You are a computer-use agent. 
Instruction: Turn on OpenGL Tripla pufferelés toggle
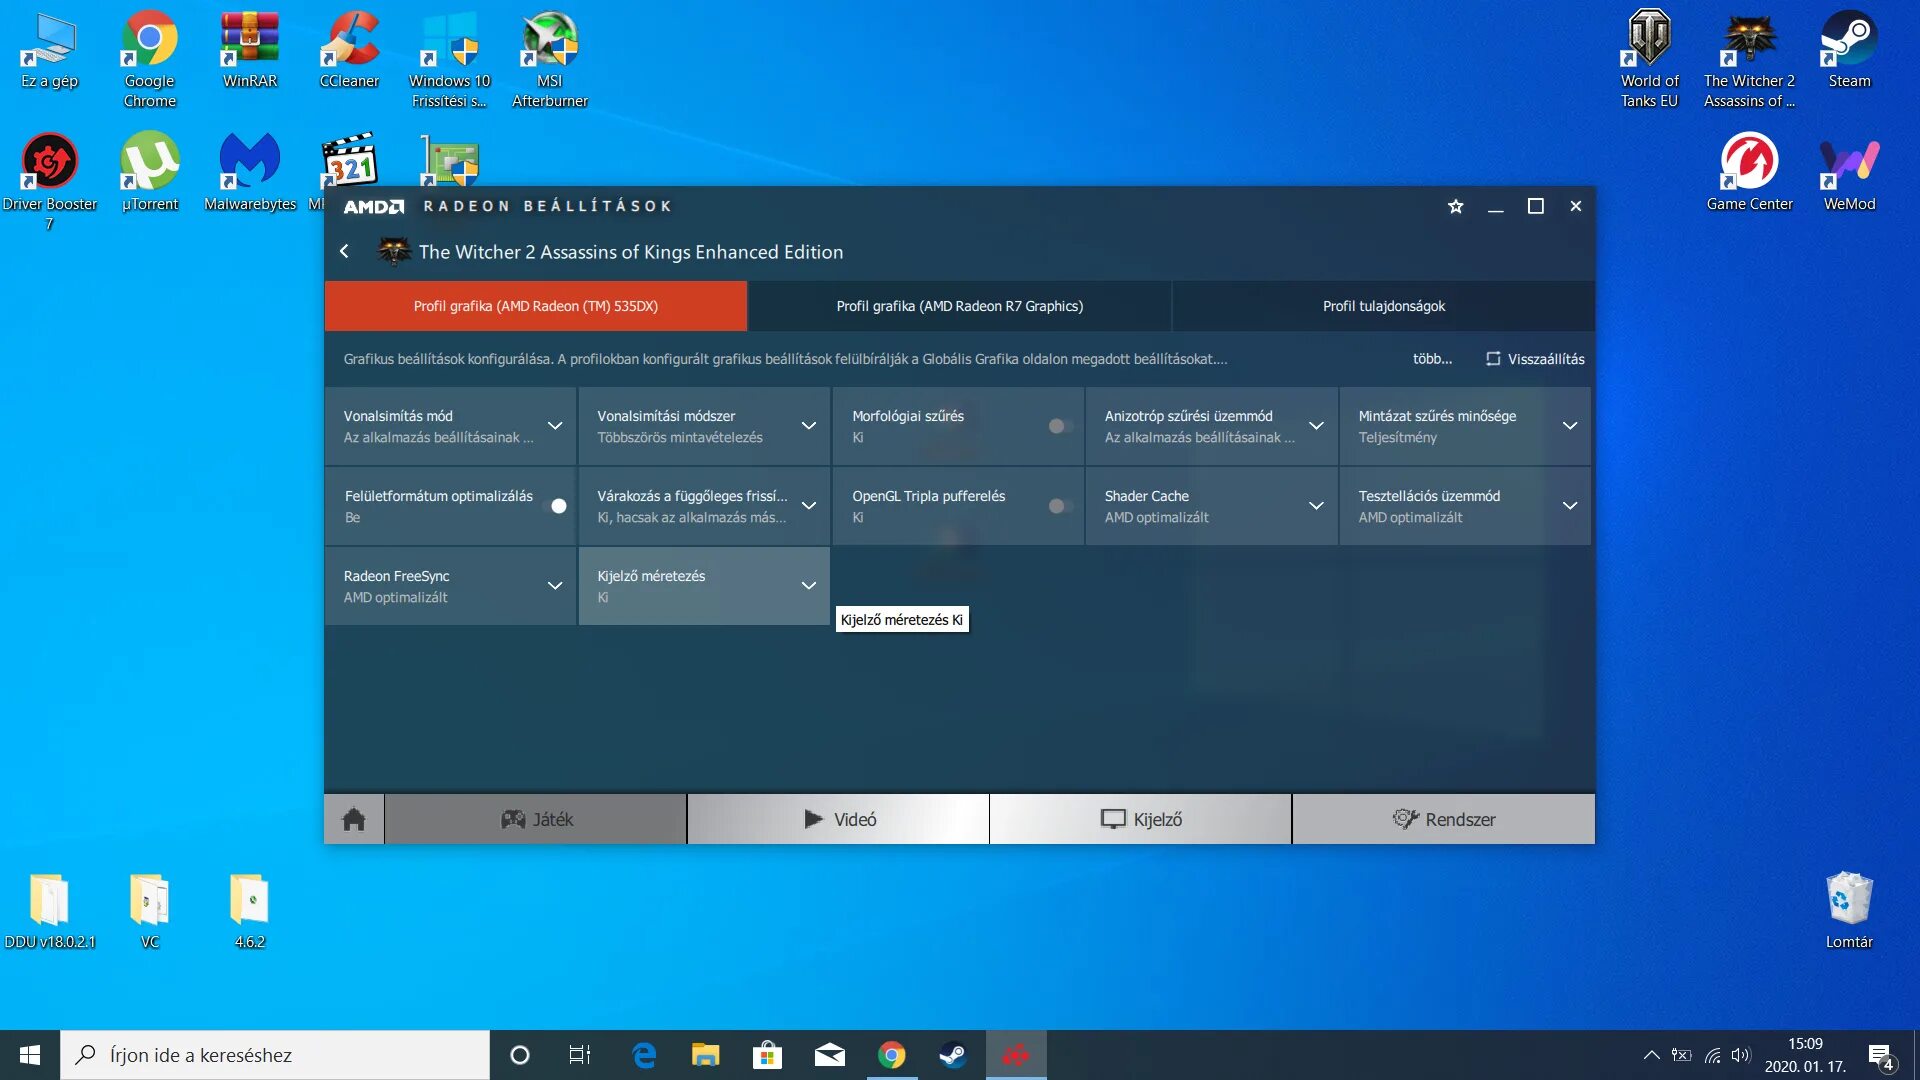click(1059, 506)
